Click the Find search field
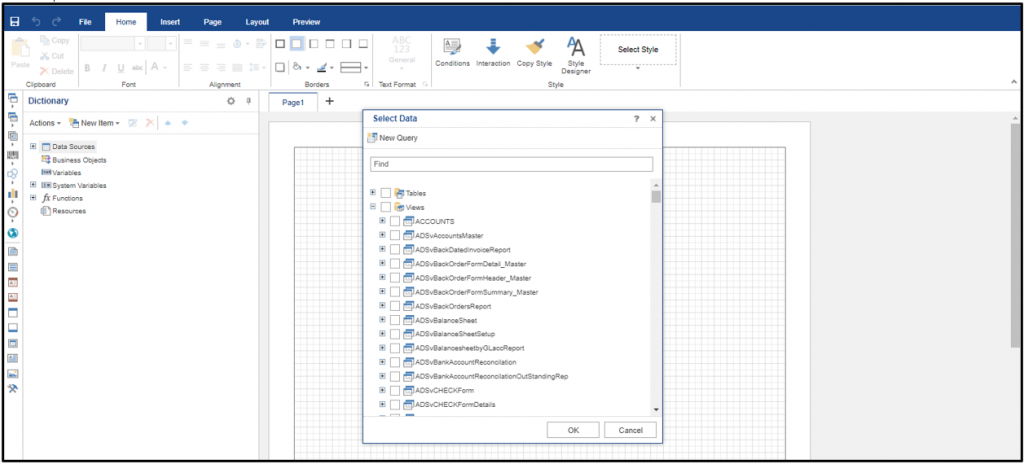This screenshot has height=464, width=1024. [x=511, y=165]
